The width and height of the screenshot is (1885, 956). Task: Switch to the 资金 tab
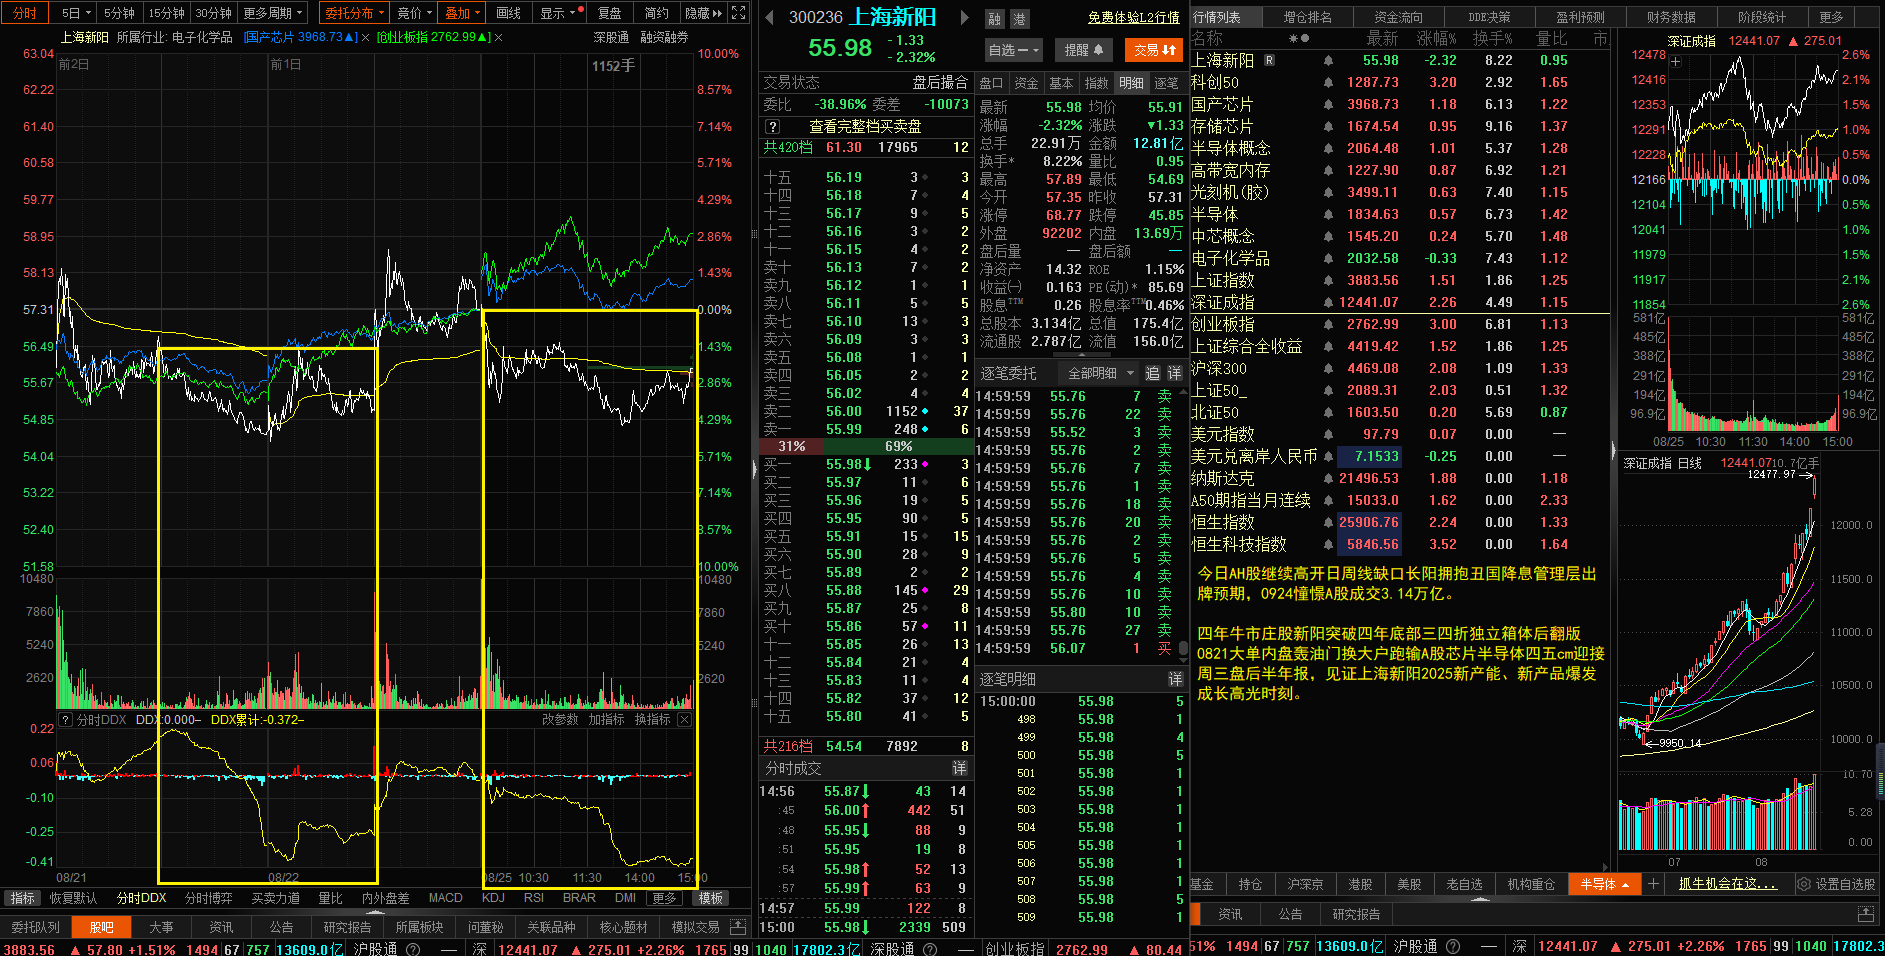(x=1026, y=83)
